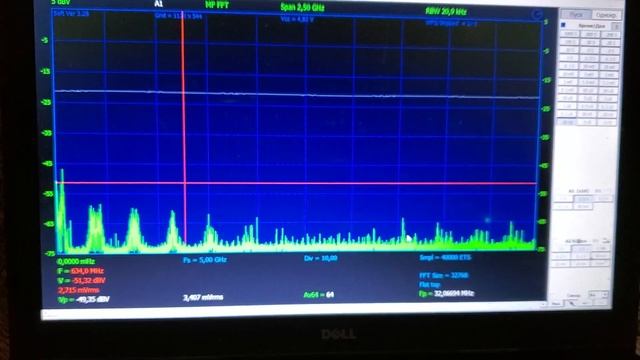The width and height of the screenshot is (640, 360).
Task: Select the cursor-arrow icon tab in side panel
Action: 572,303
